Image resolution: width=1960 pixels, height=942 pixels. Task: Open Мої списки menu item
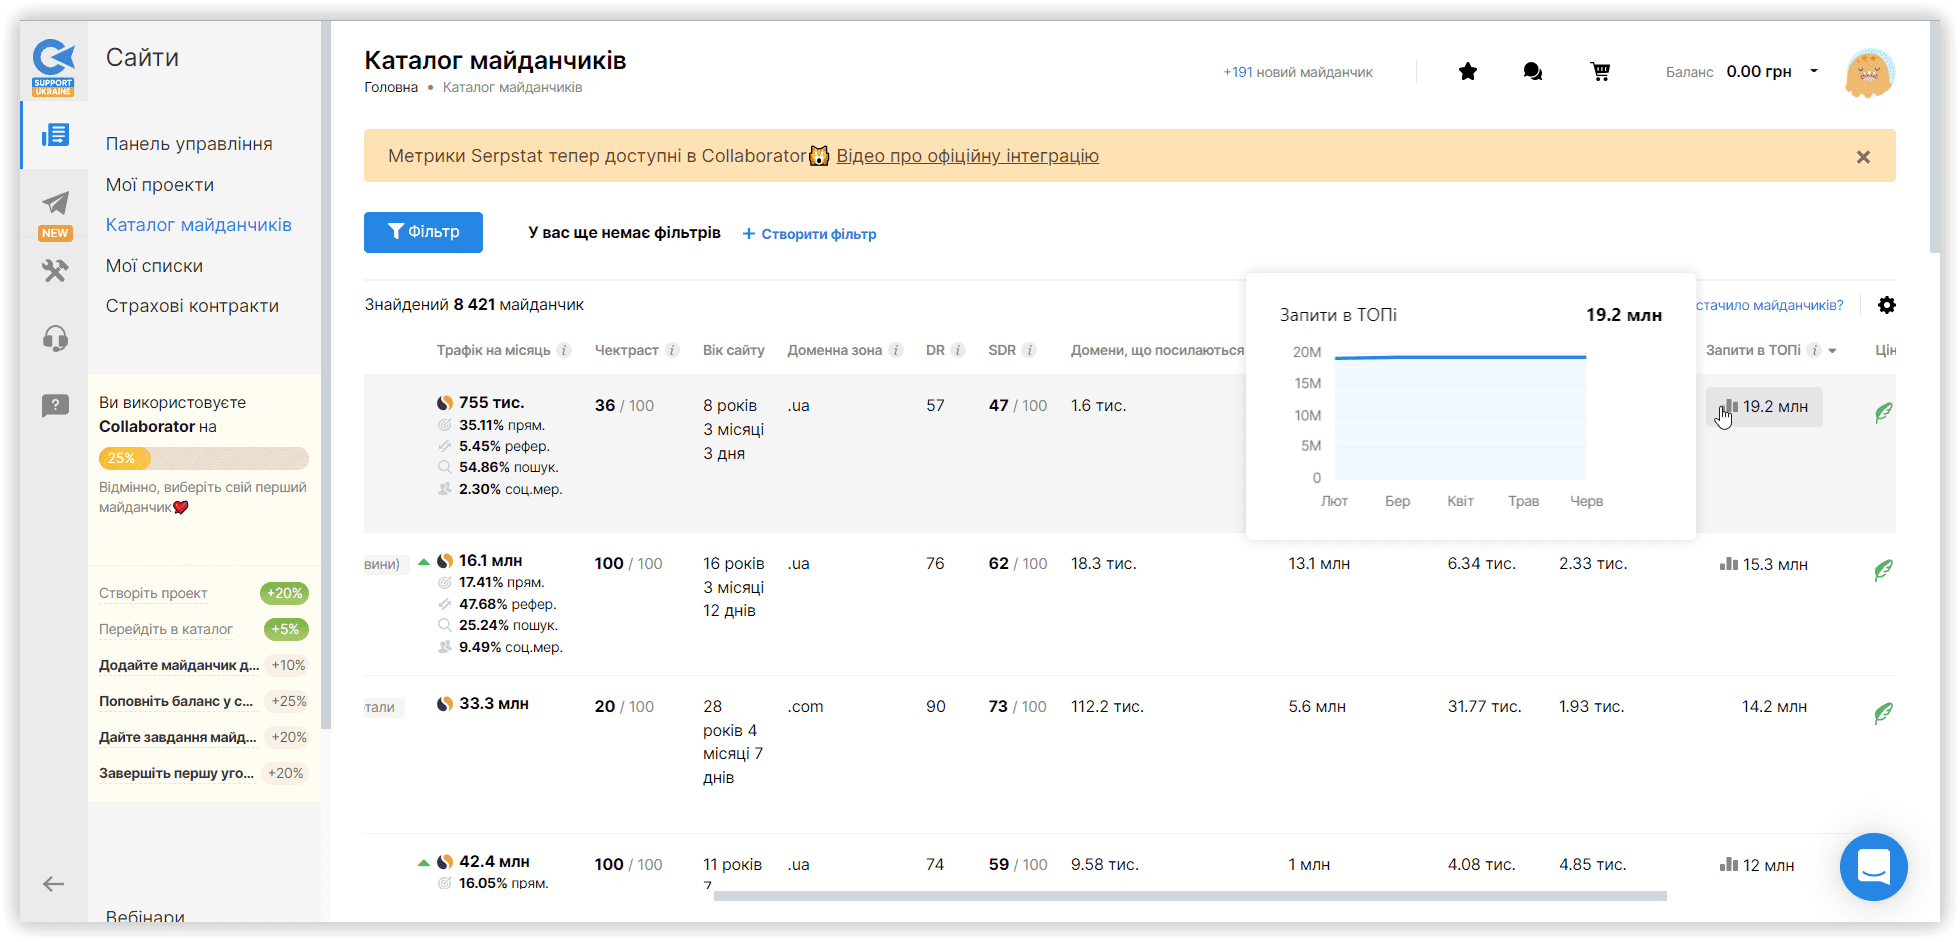(155, 266)
